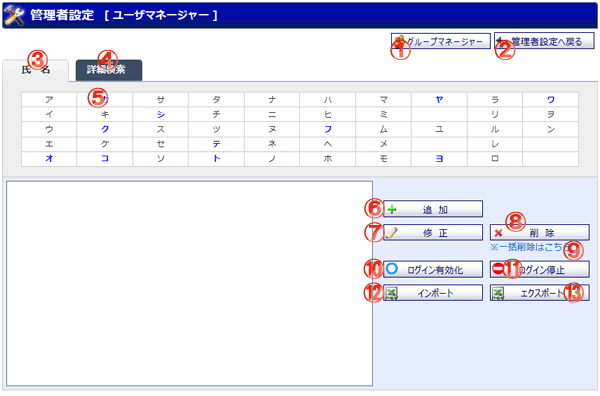This screenshot has width=600, height=396.
Task: Switch to the 氏名 tab
Action: pos(36,70)
